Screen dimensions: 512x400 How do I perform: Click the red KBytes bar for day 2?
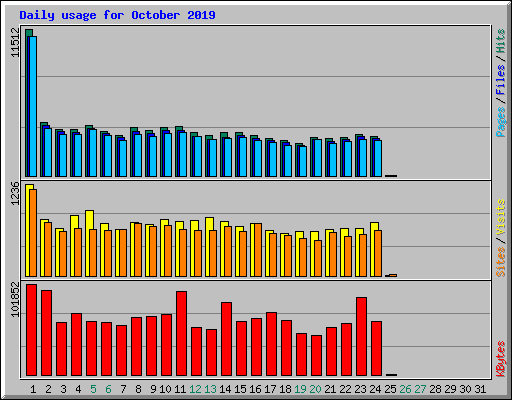click(46, 333)
